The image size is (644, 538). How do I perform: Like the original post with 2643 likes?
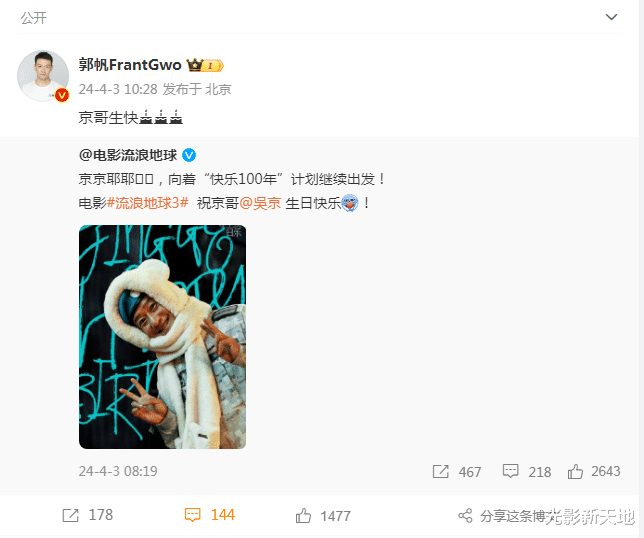(x=575, y=471)
